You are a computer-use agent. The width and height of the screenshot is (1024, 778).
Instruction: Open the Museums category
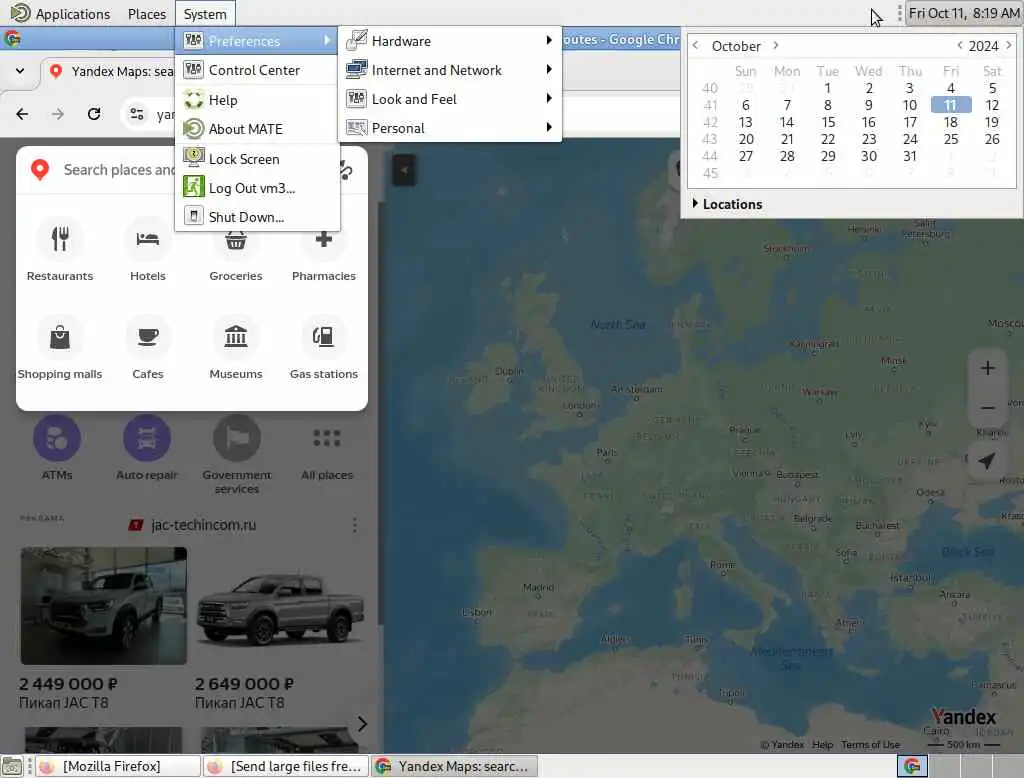coord(236,348)
